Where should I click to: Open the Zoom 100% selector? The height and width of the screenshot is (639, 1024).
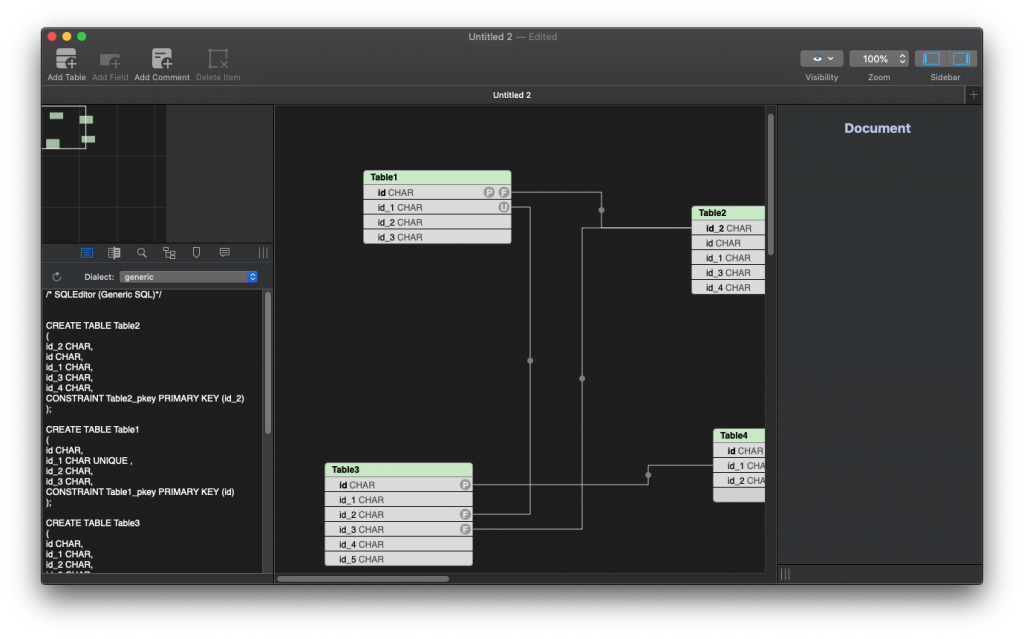click(x=879, y=59)
